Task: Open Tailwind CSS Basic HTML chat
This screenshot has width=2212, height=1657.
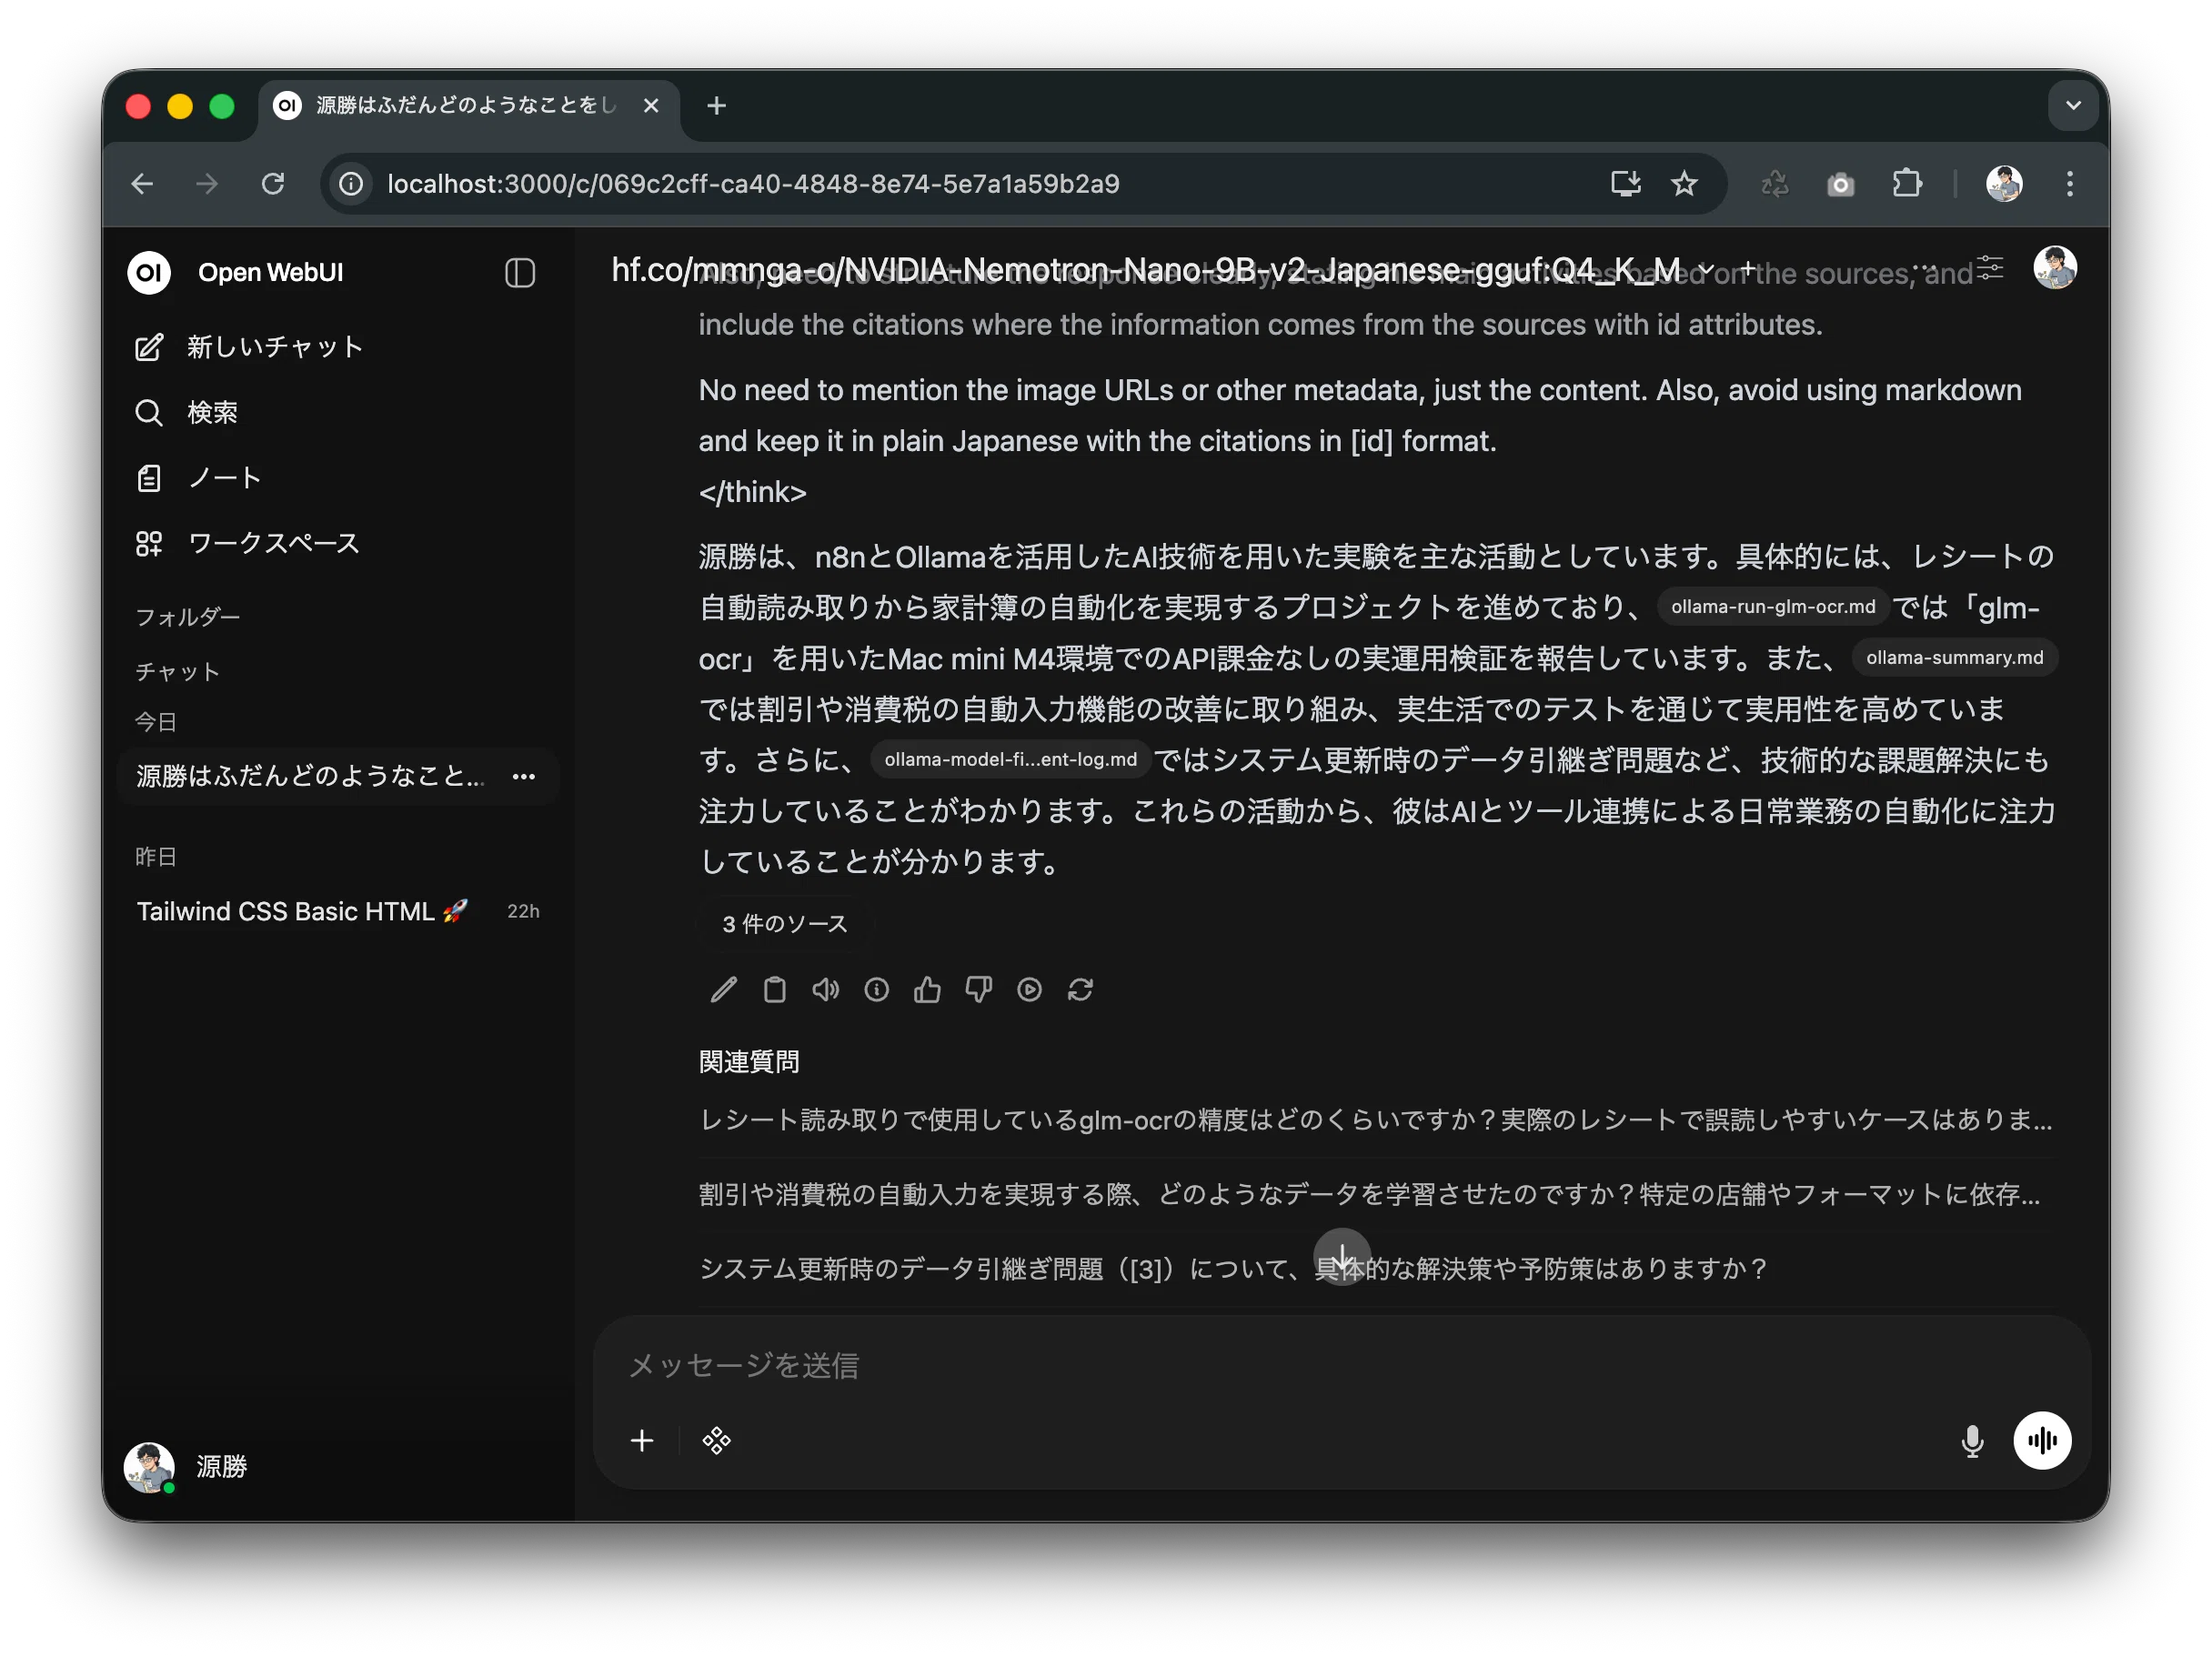Action: pos(302,911)
